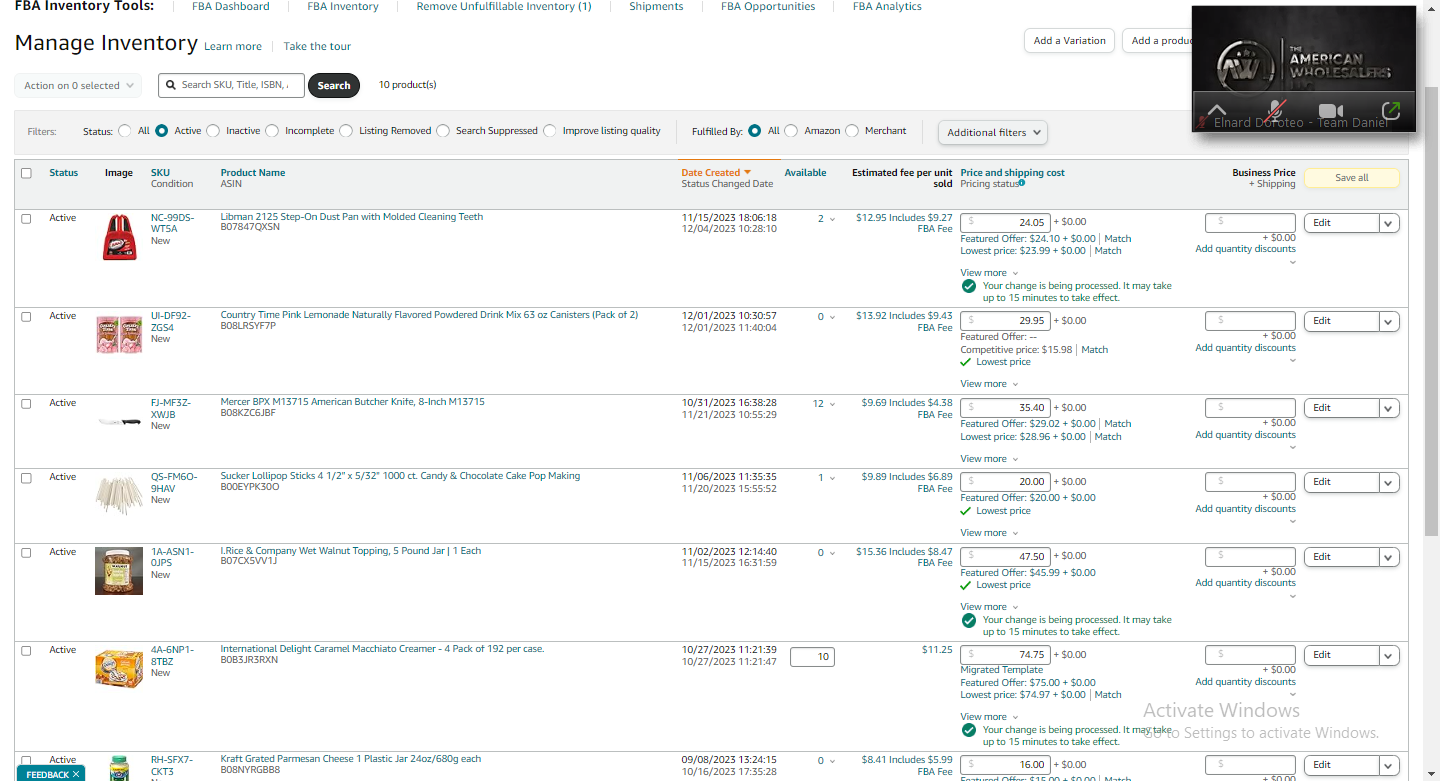Expand meeting overlay with up chevron
Image resolution: width=1440 pixels, height=781 pixels.
click(x=1216, y=110)
